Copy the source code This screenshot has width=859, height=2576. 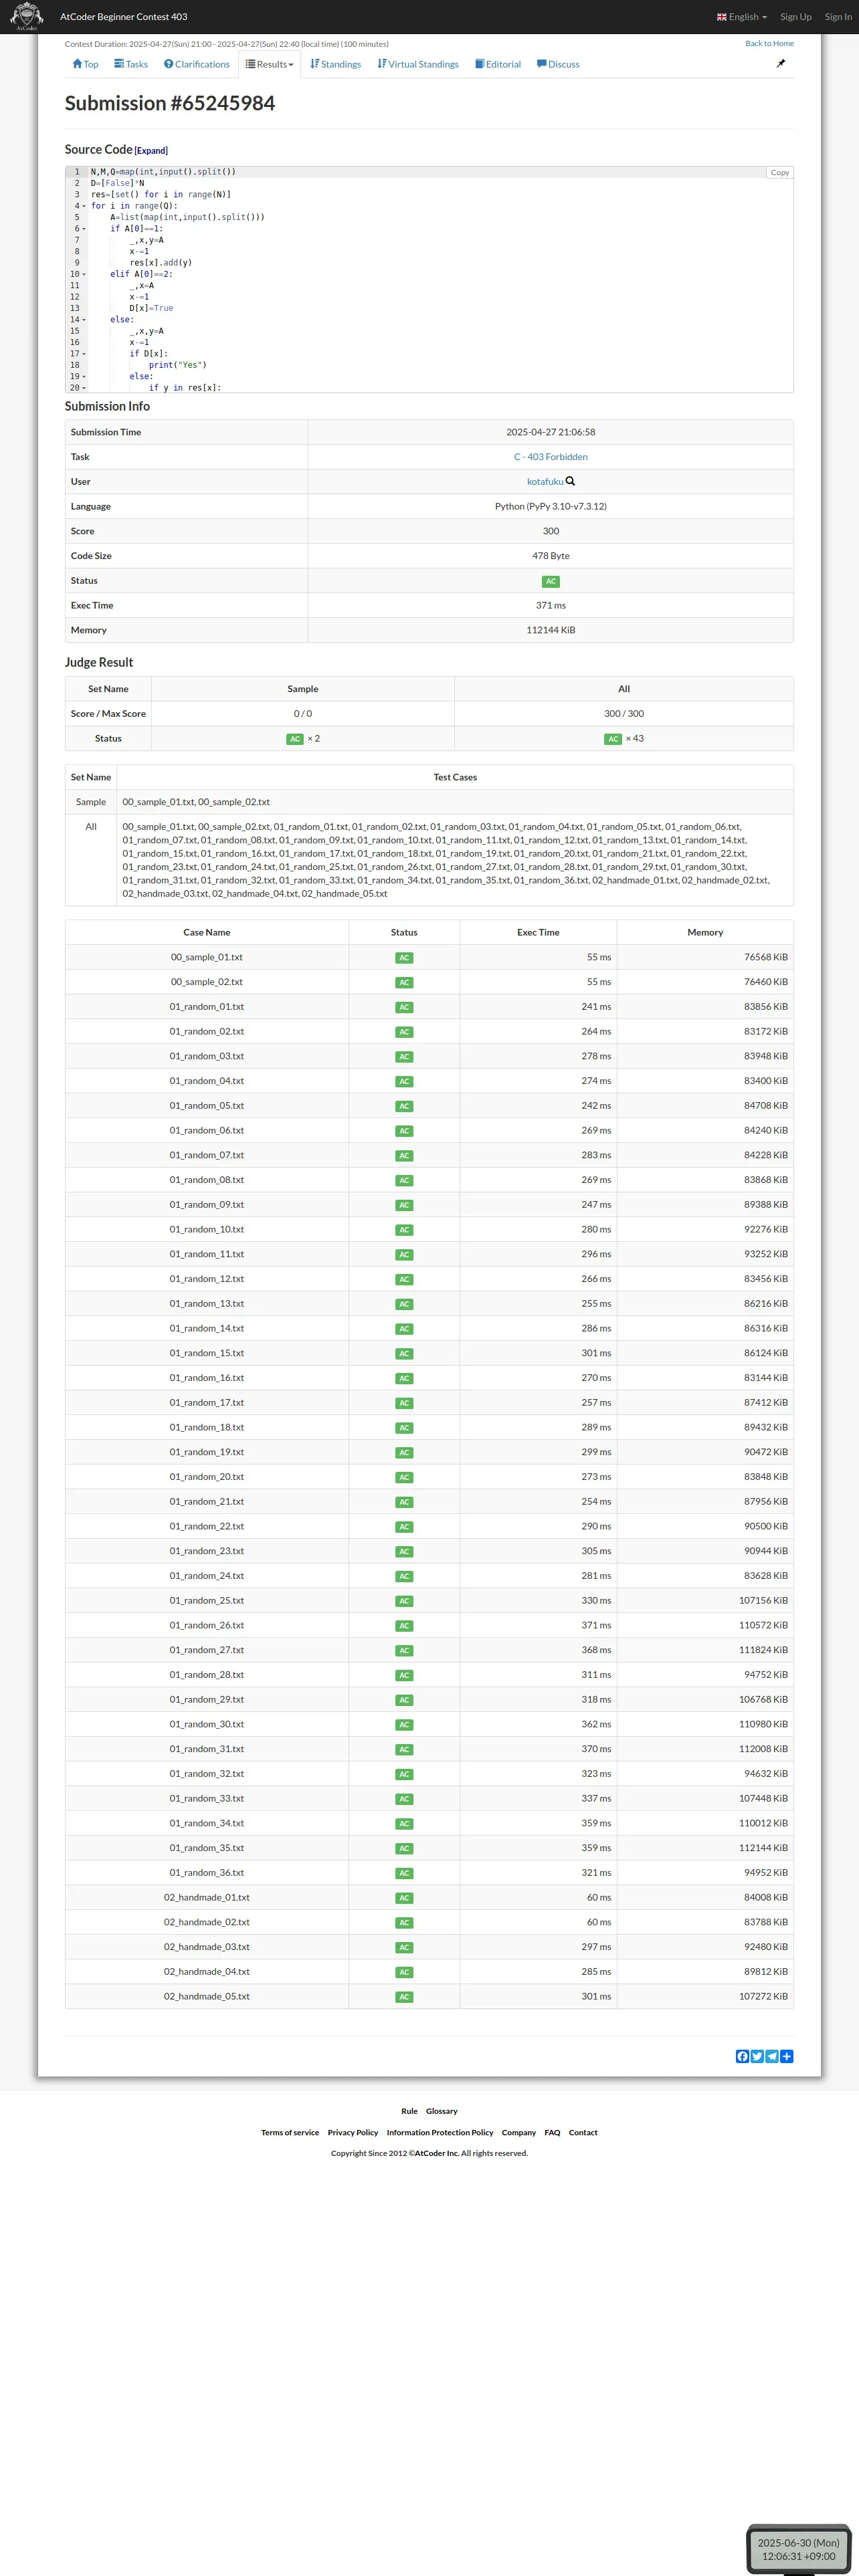pos(779,173)
